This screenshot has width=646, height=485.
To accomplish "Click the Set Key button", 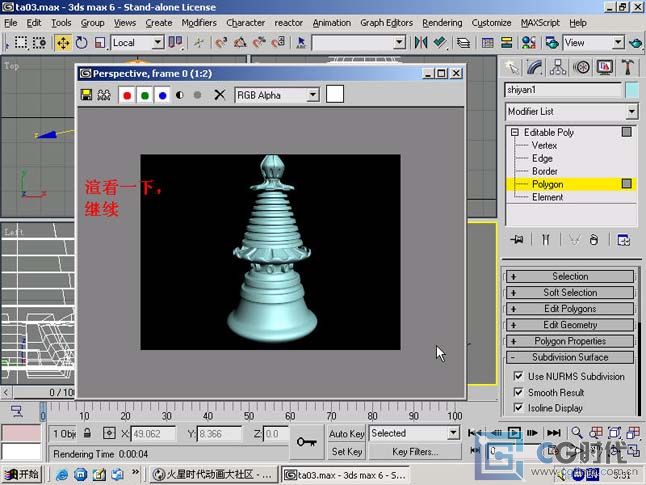I will click(x=346, y=452).
